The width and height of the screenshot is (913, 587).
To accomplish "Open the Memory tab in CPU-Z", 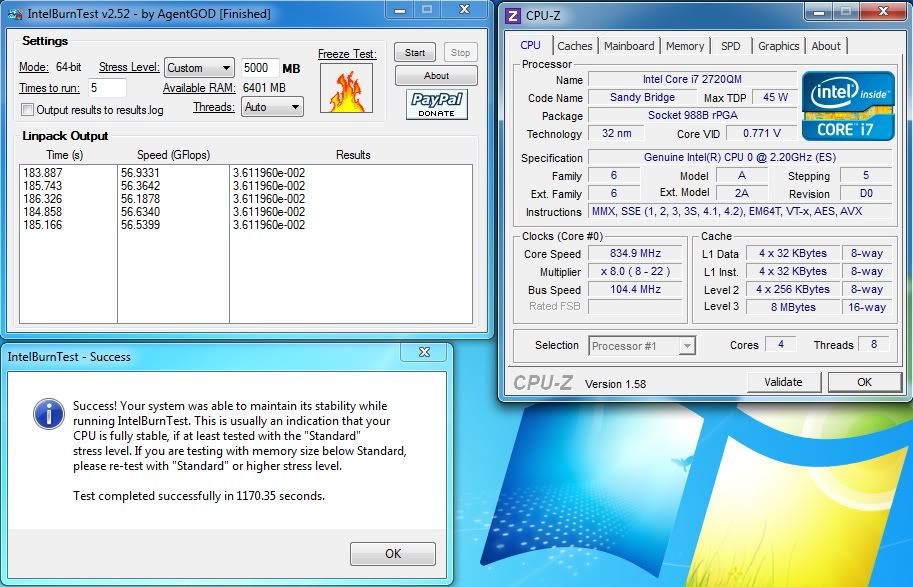I will [685, 46].
